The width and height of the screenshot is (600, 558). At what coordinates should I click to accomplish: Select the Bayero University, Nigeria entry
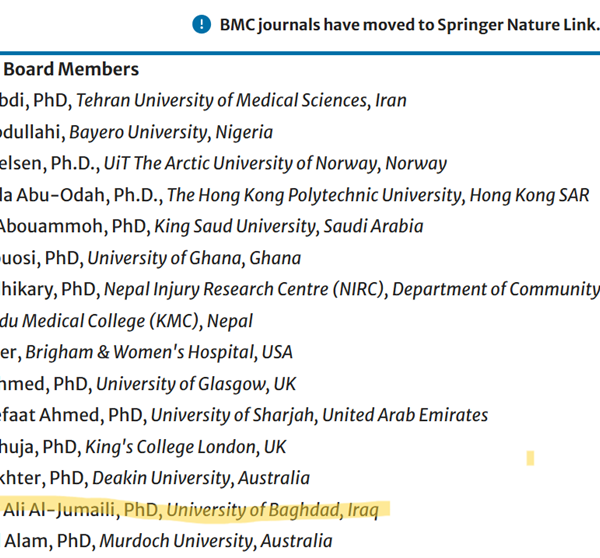pos(170,132)
